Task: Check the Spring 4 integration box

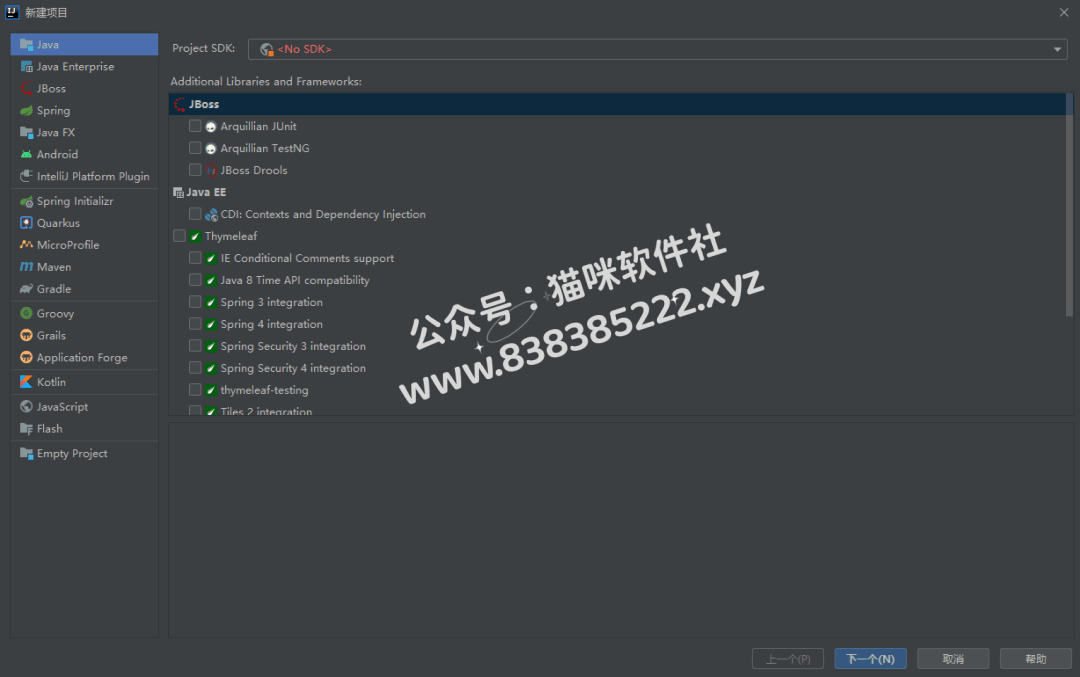Action: [x=195, y=324]
